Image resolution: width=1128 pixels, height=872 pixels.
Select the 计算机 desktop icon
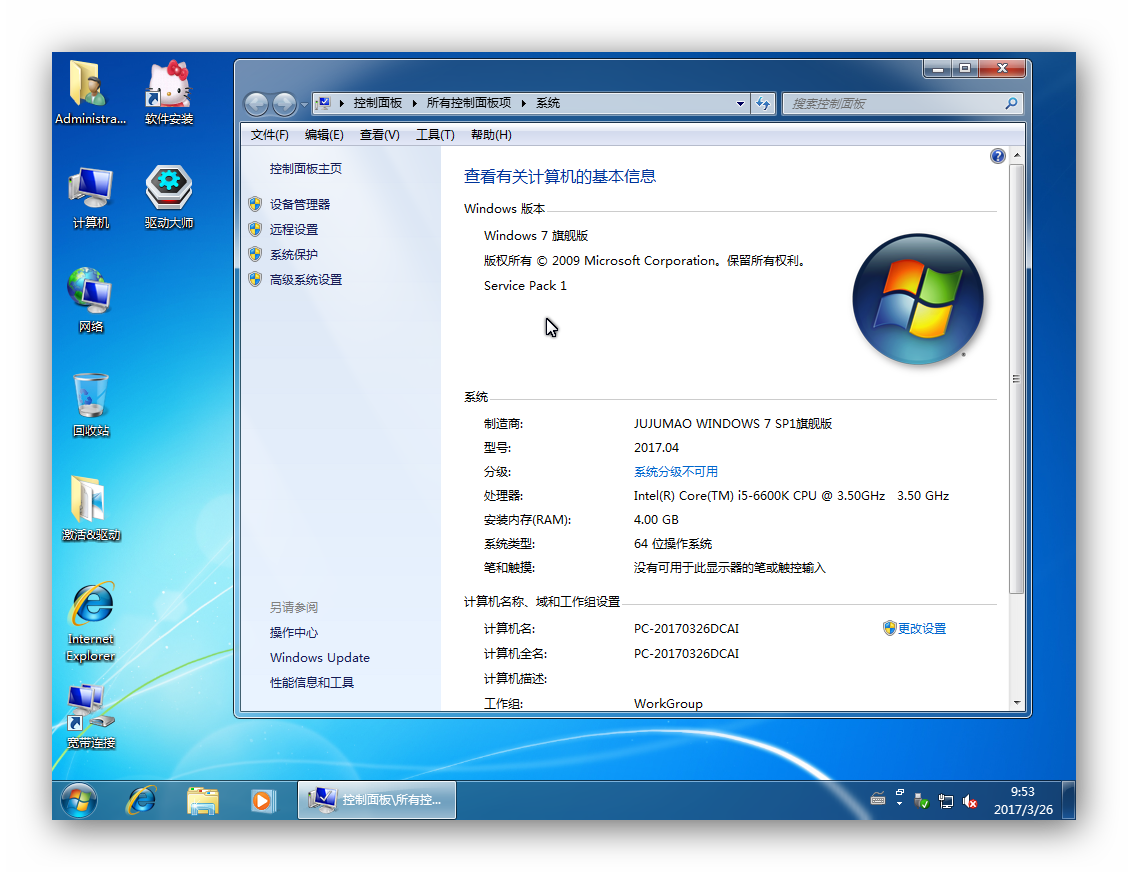click(91, 197)
